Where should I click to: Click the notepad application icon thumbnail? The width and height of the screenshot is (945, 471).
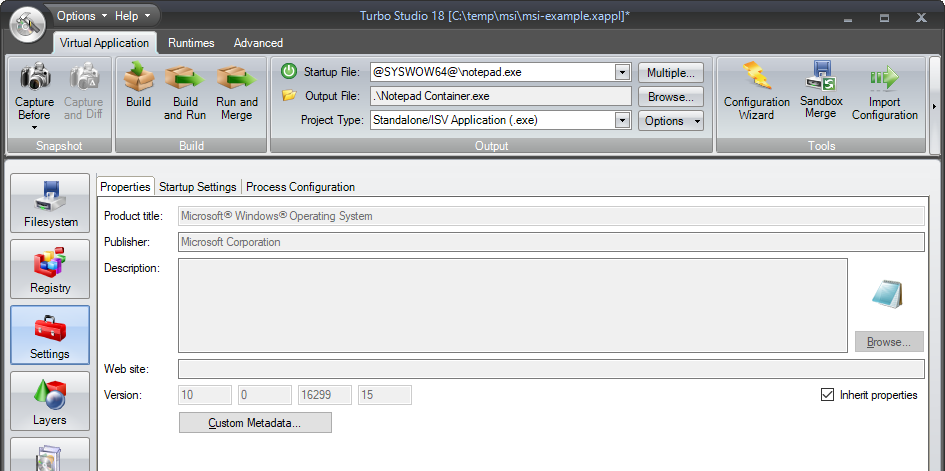[888, 295]
